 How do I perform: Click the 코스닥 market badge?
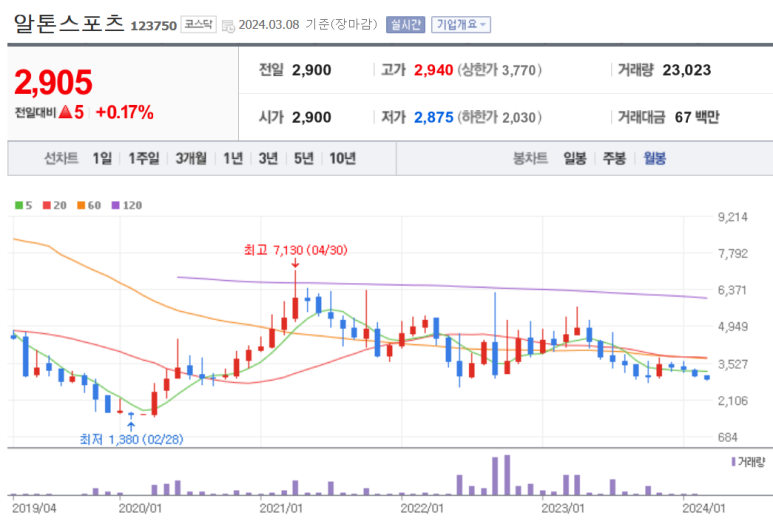199,24
